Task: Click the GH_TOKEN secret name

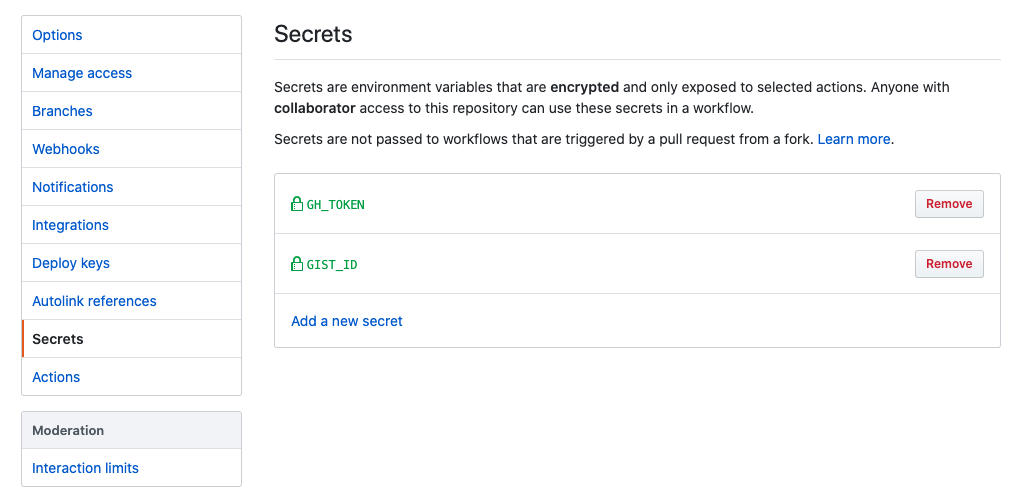Action: pos(335,205)
